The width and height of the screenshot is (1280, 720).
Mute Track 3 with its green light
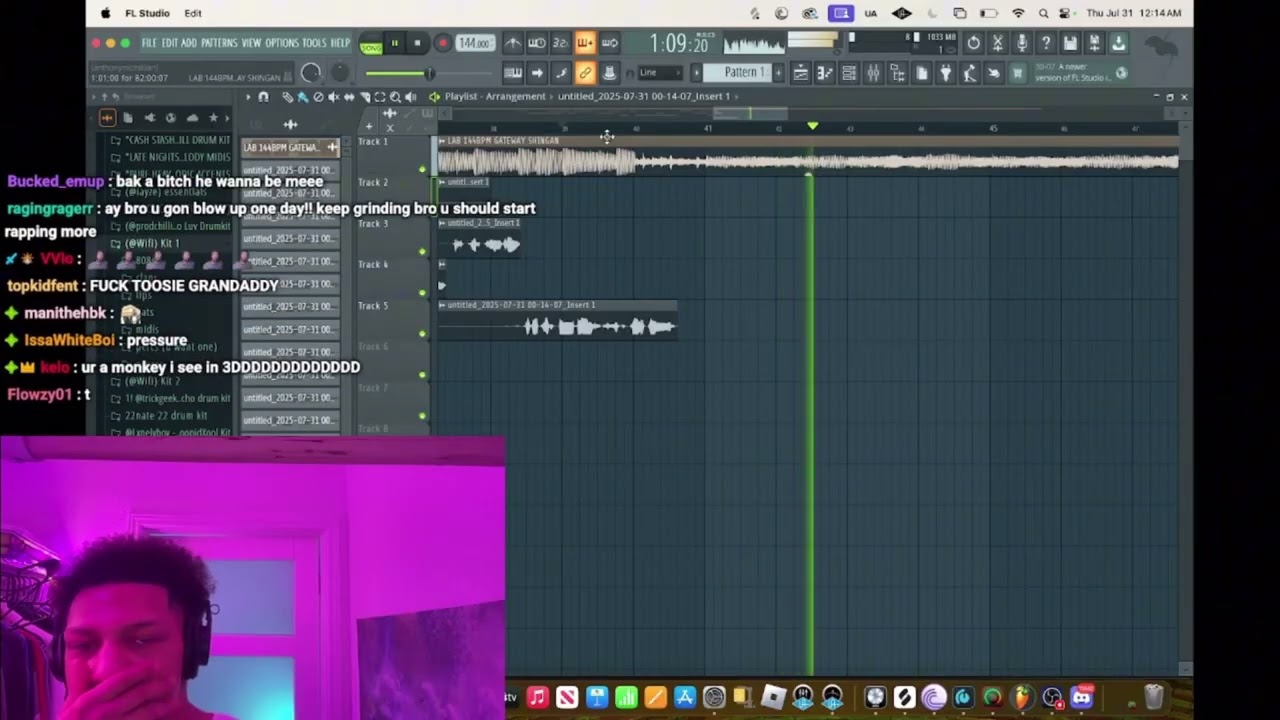[422, 251]
